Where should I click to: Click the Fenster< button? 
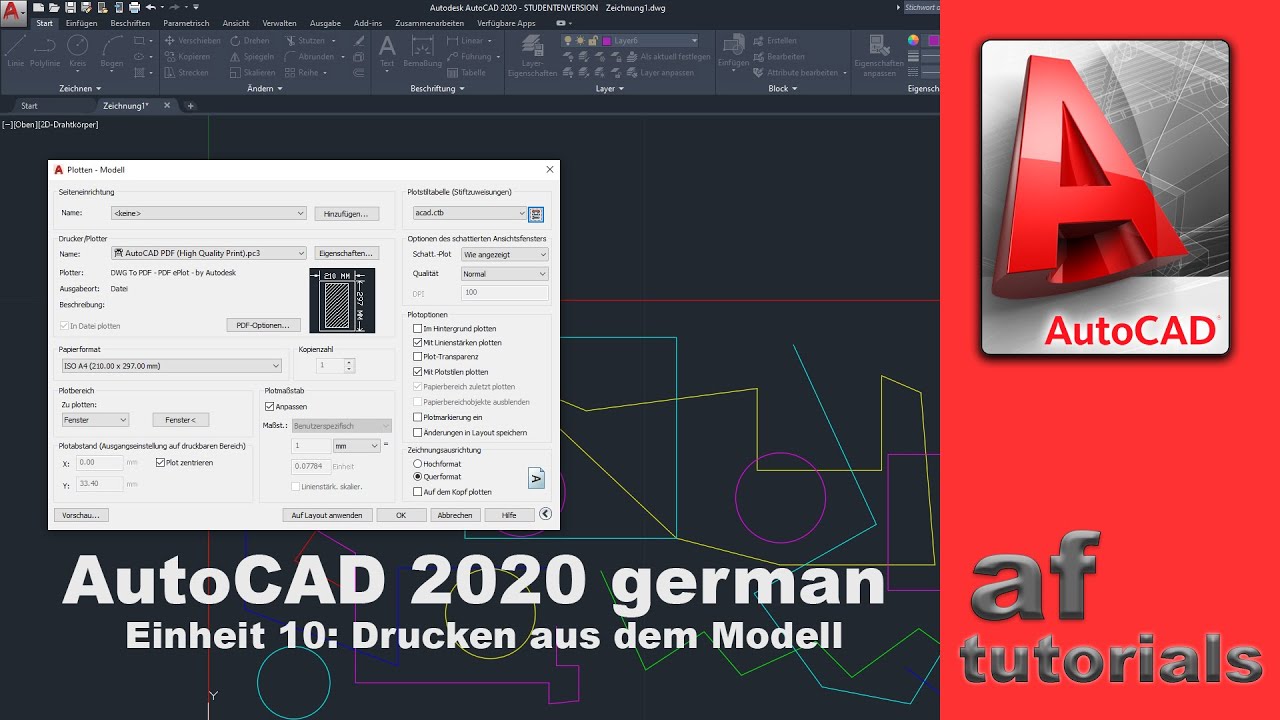point(181,420)
